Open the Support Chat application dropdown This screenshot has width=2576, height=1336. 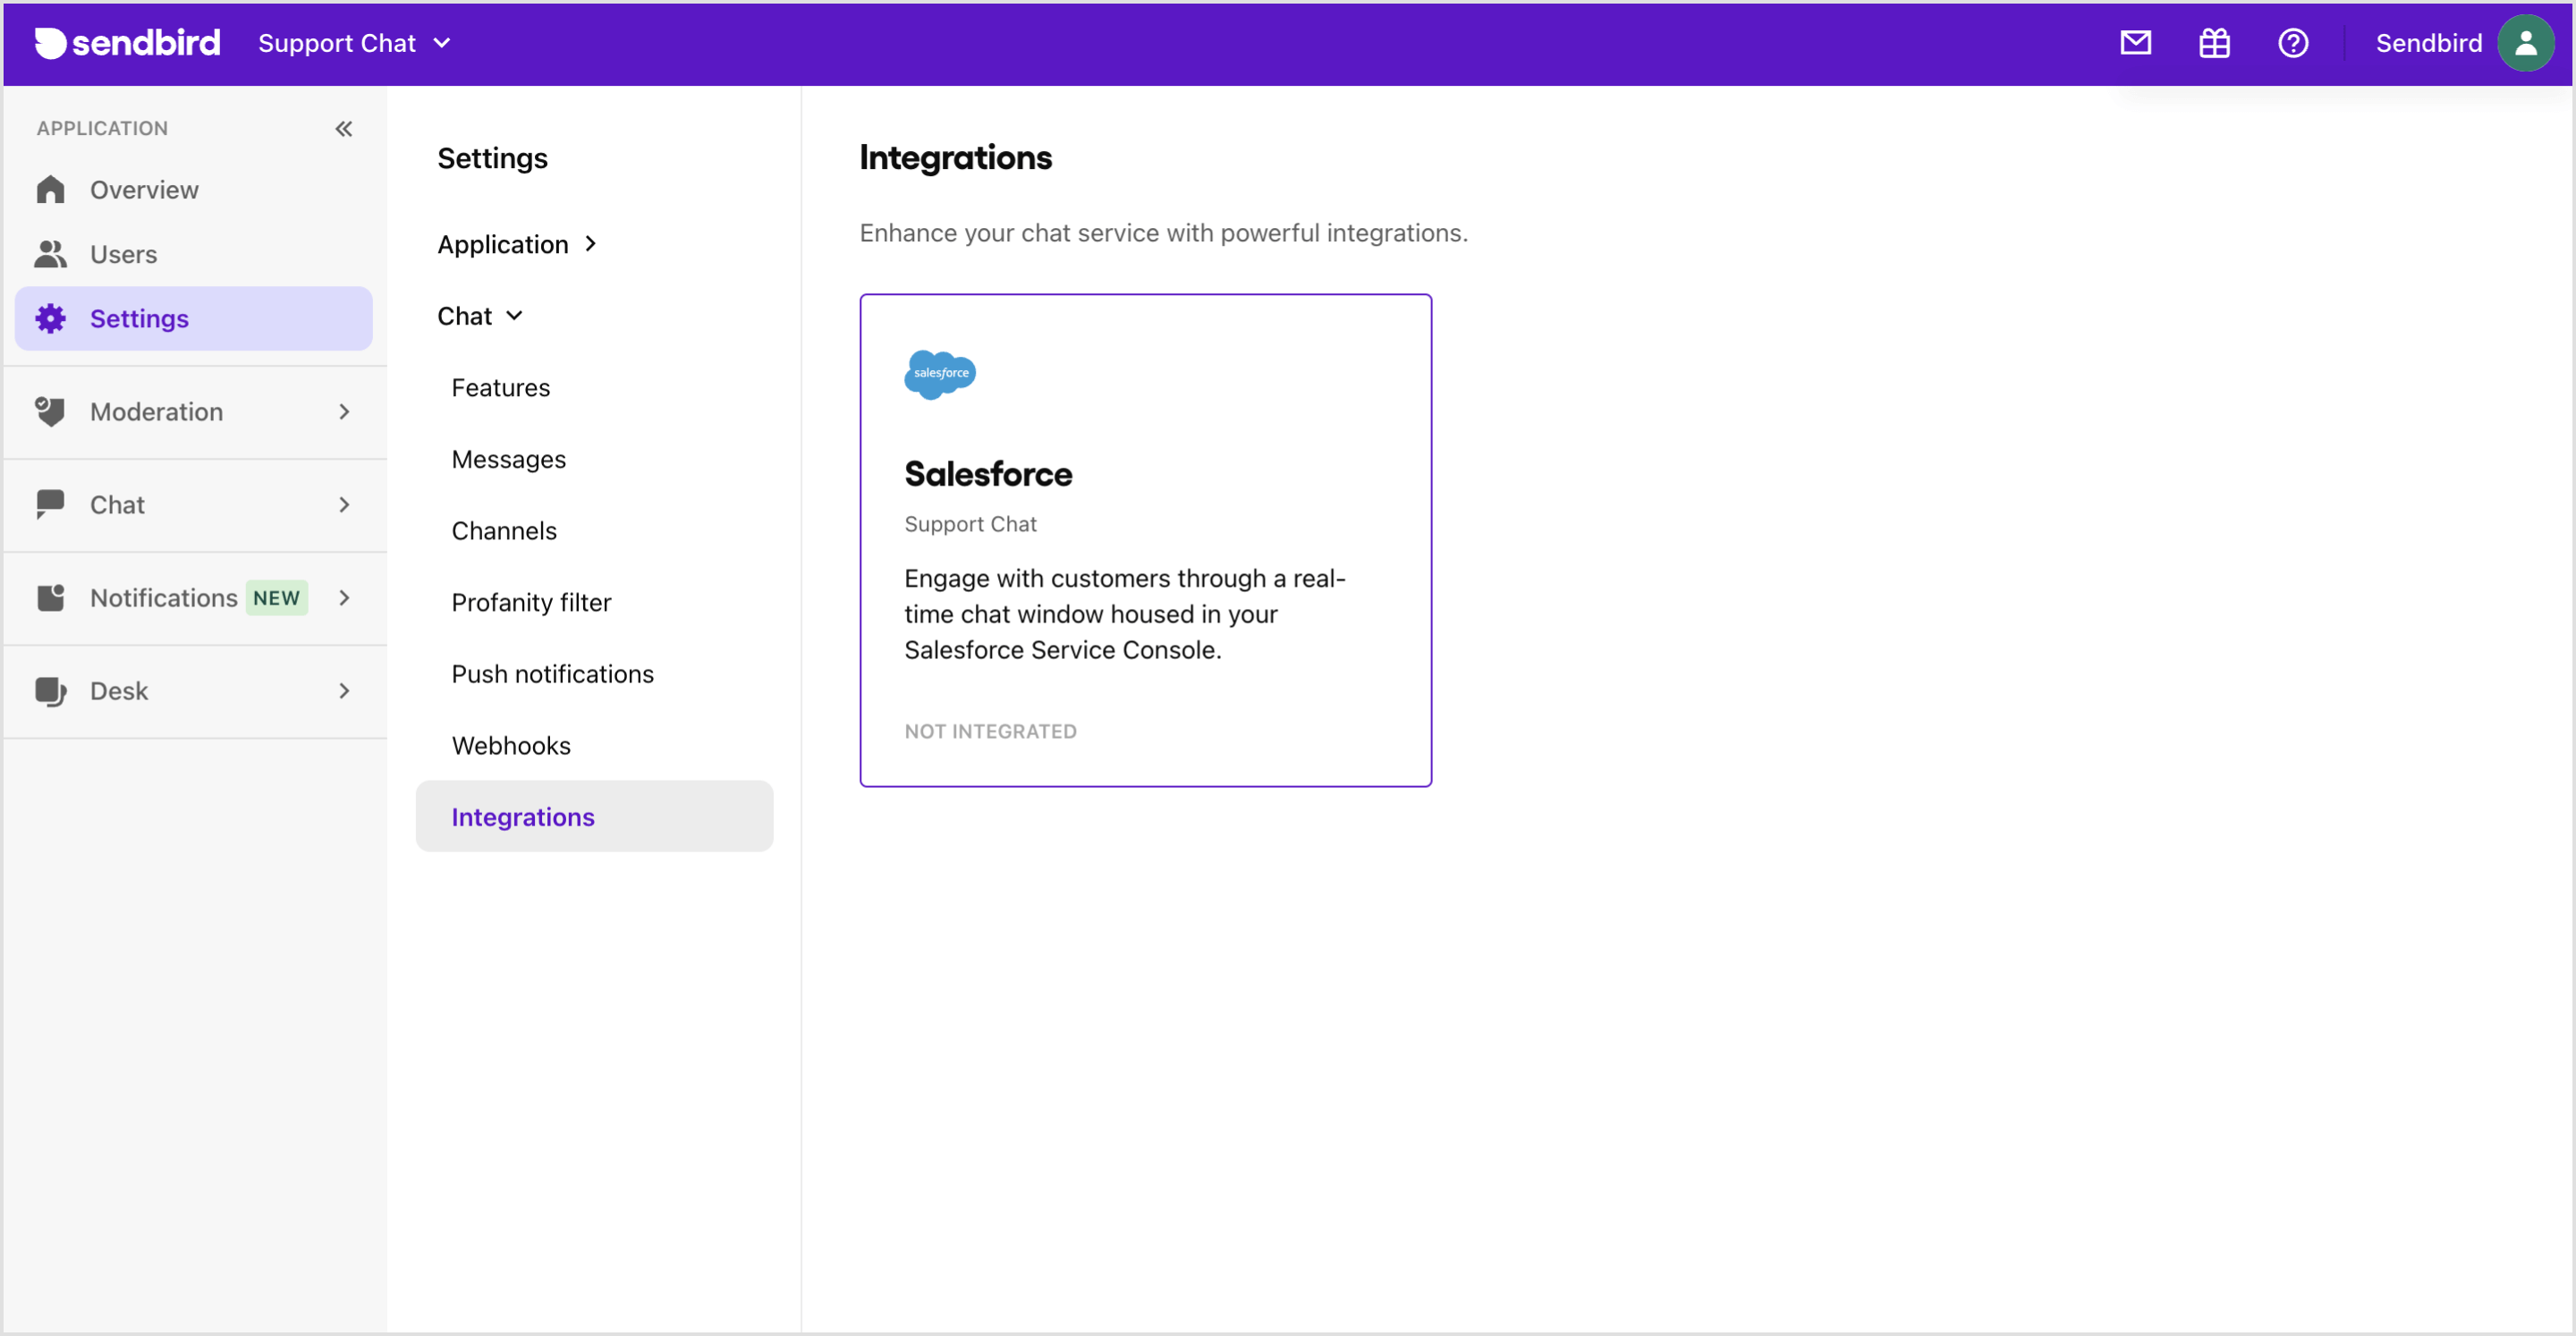tap(354, 42)
